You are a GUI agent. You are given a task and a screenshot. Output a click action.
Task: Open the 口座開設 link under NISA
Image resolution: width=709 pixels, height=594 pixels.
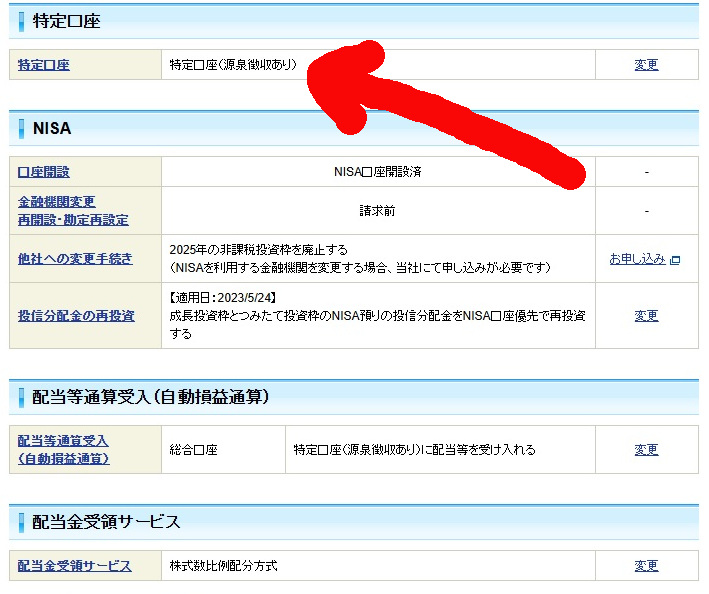[x=44, y=172]
